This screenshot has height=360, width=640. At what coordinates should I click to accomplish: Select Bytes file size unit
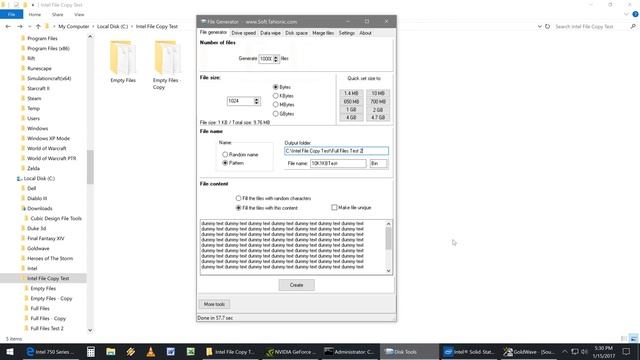coord(276,87)
